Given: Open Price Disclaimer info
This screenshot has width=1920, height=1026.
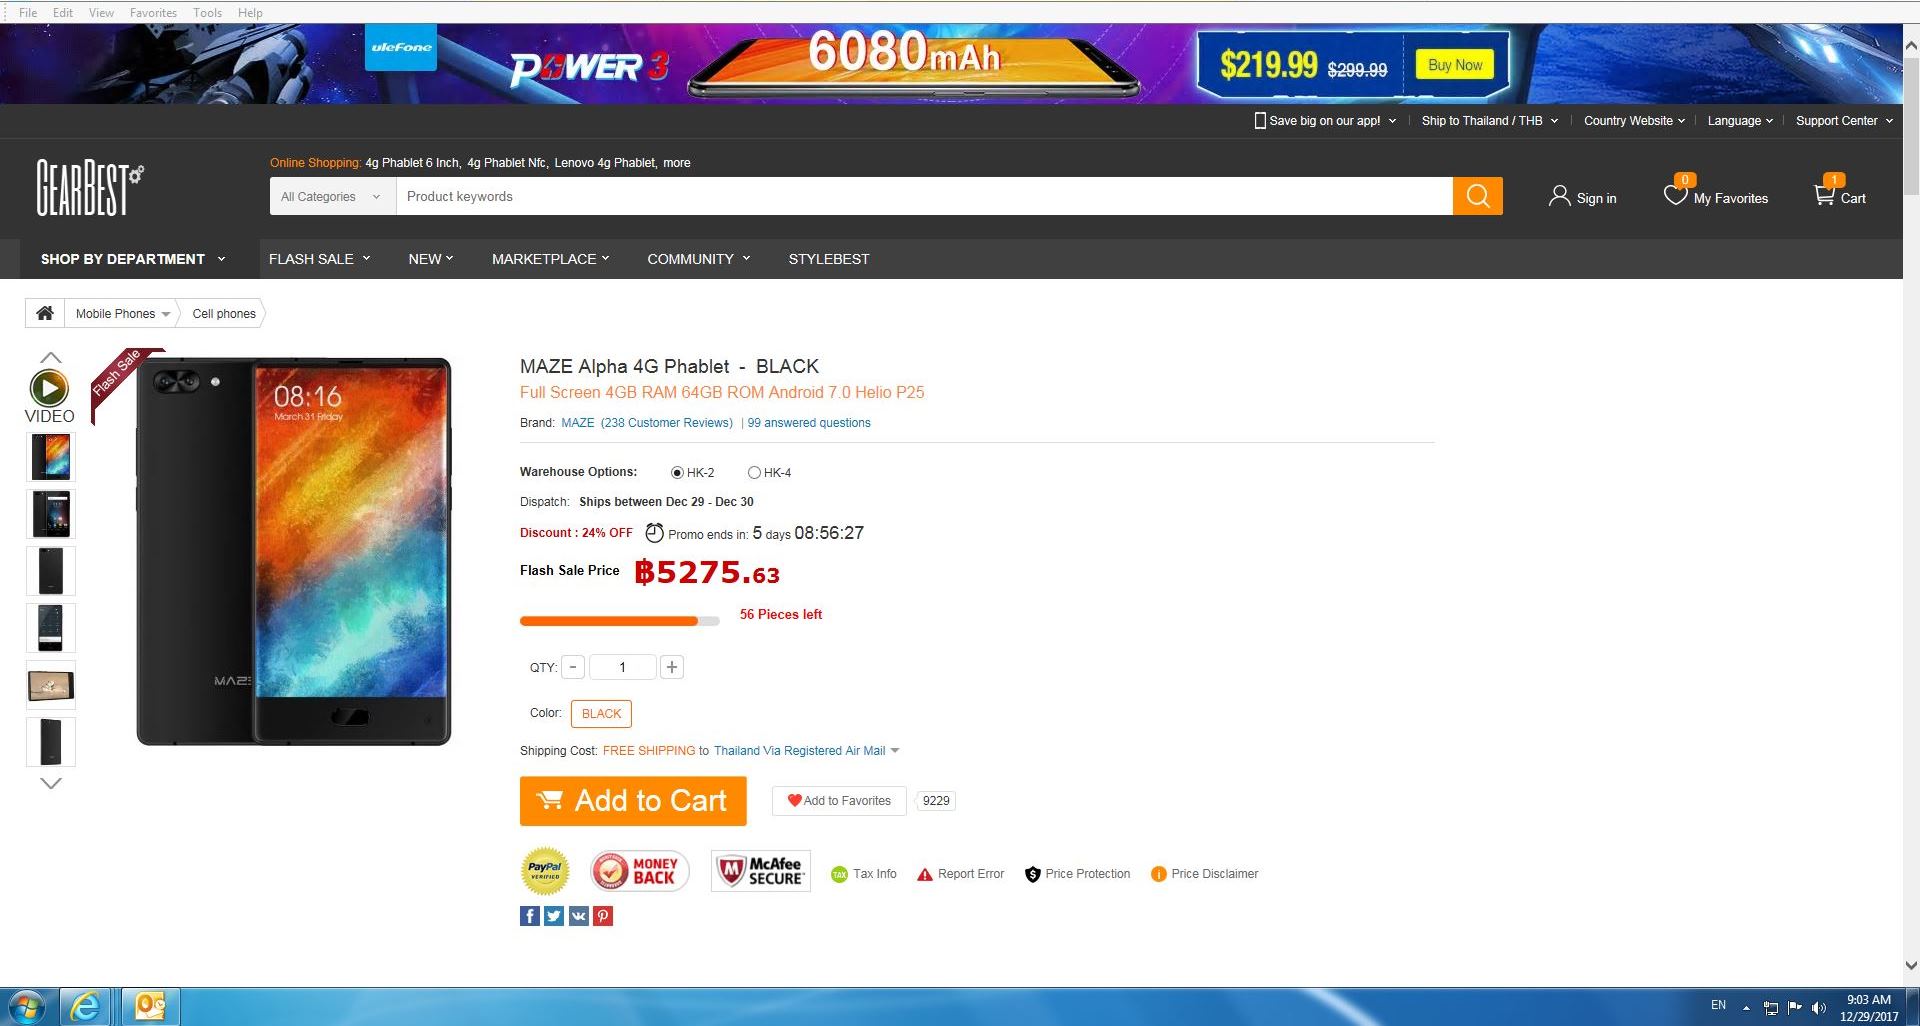Looking at the screenshot, I should 1205,874.
